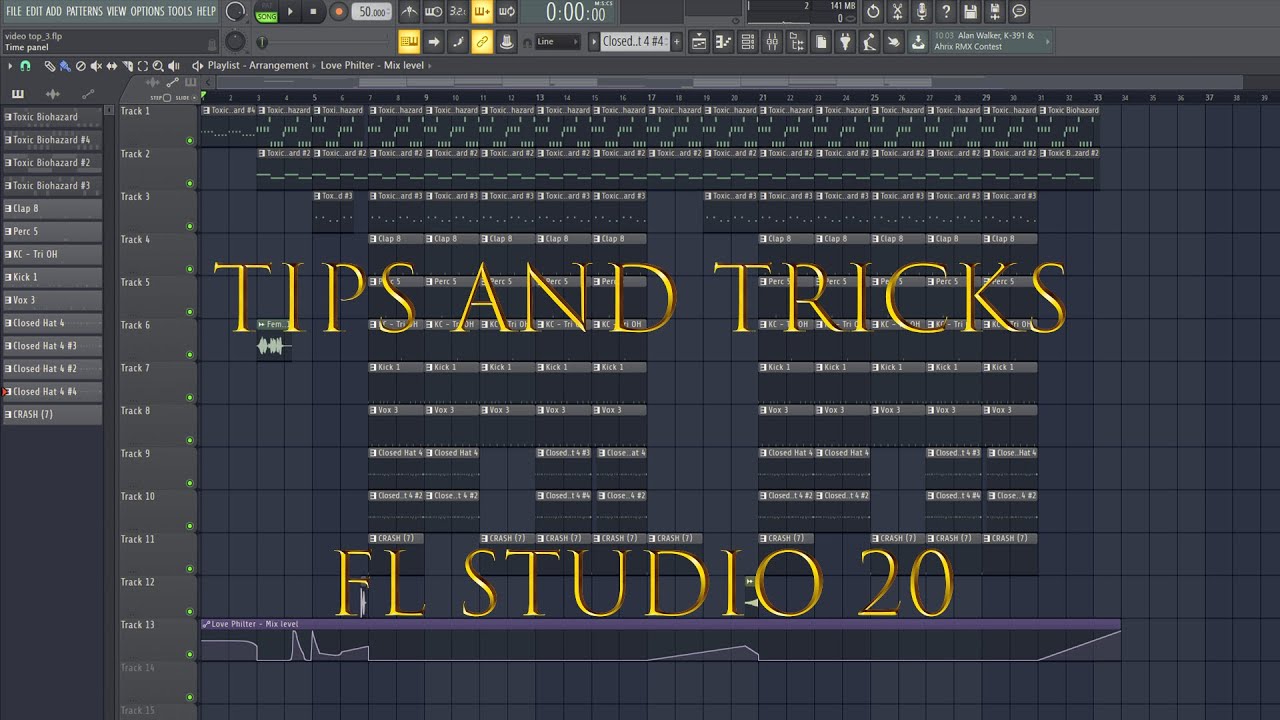The image size is (1280, 720).
Task: Click the stop transport button
Action: [313, 12]
